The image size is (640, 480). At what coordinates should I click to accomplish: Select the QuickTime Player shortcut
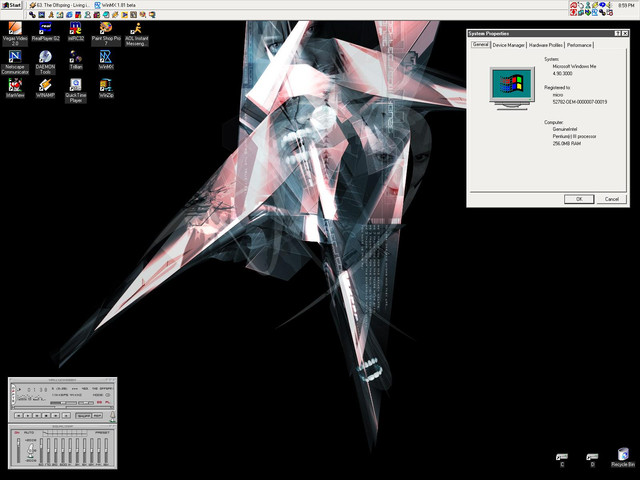click(75, 86)
